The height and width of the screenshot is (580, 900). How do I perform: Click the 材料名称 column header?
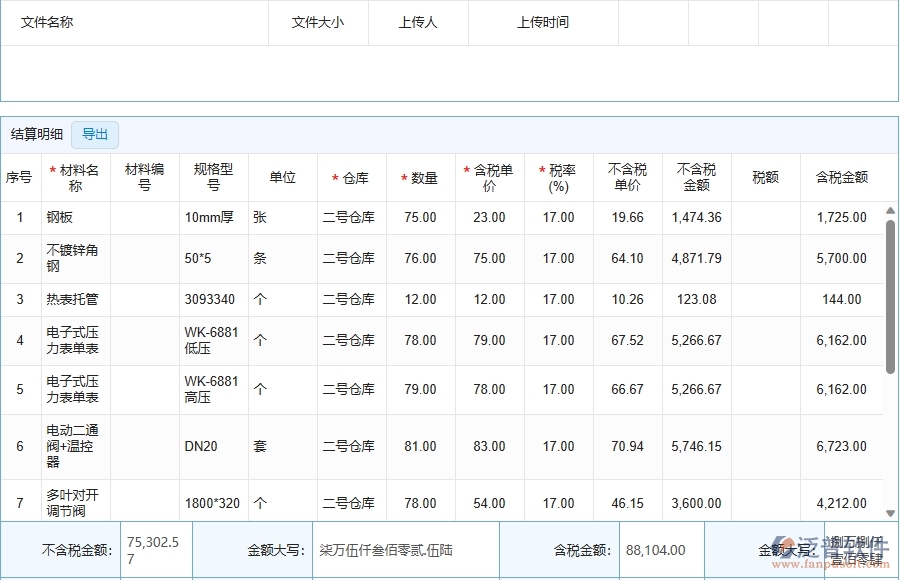[74, 177]
